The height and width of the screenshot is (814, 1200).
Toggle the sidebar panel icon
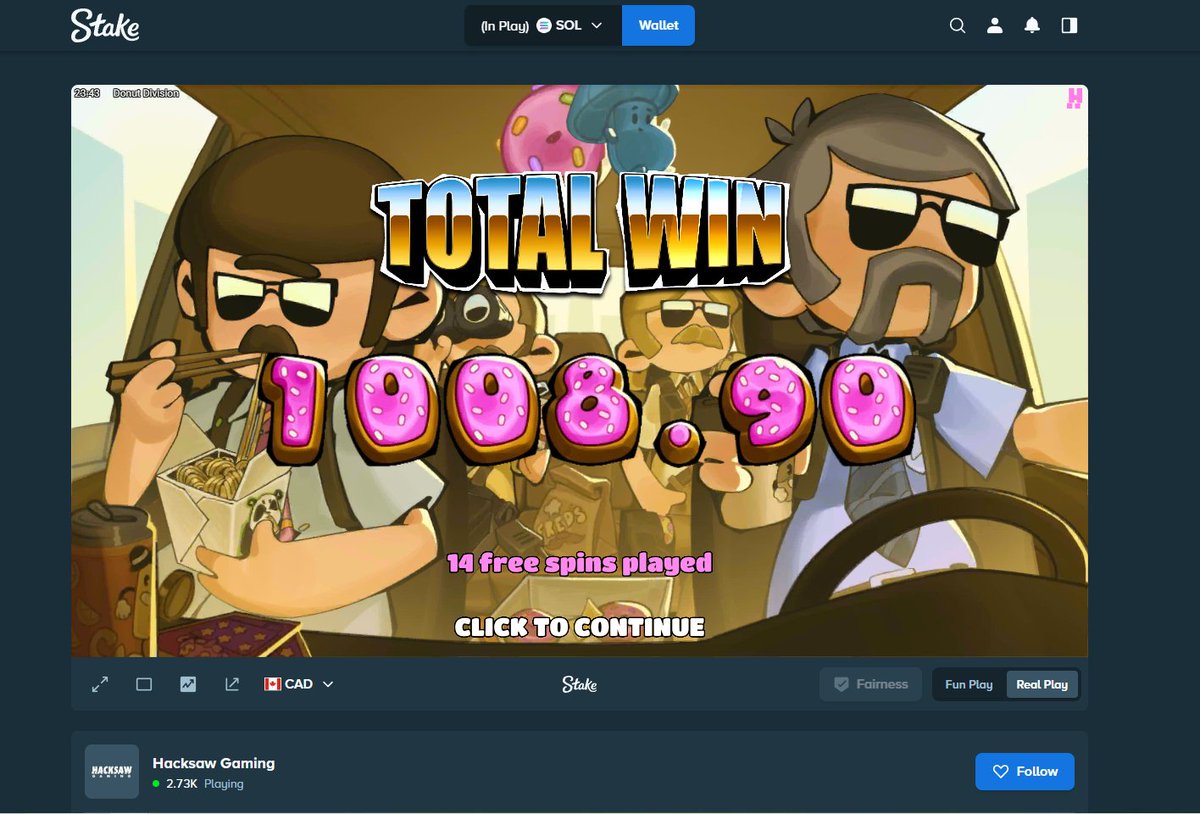click(x=1069, y=26)
